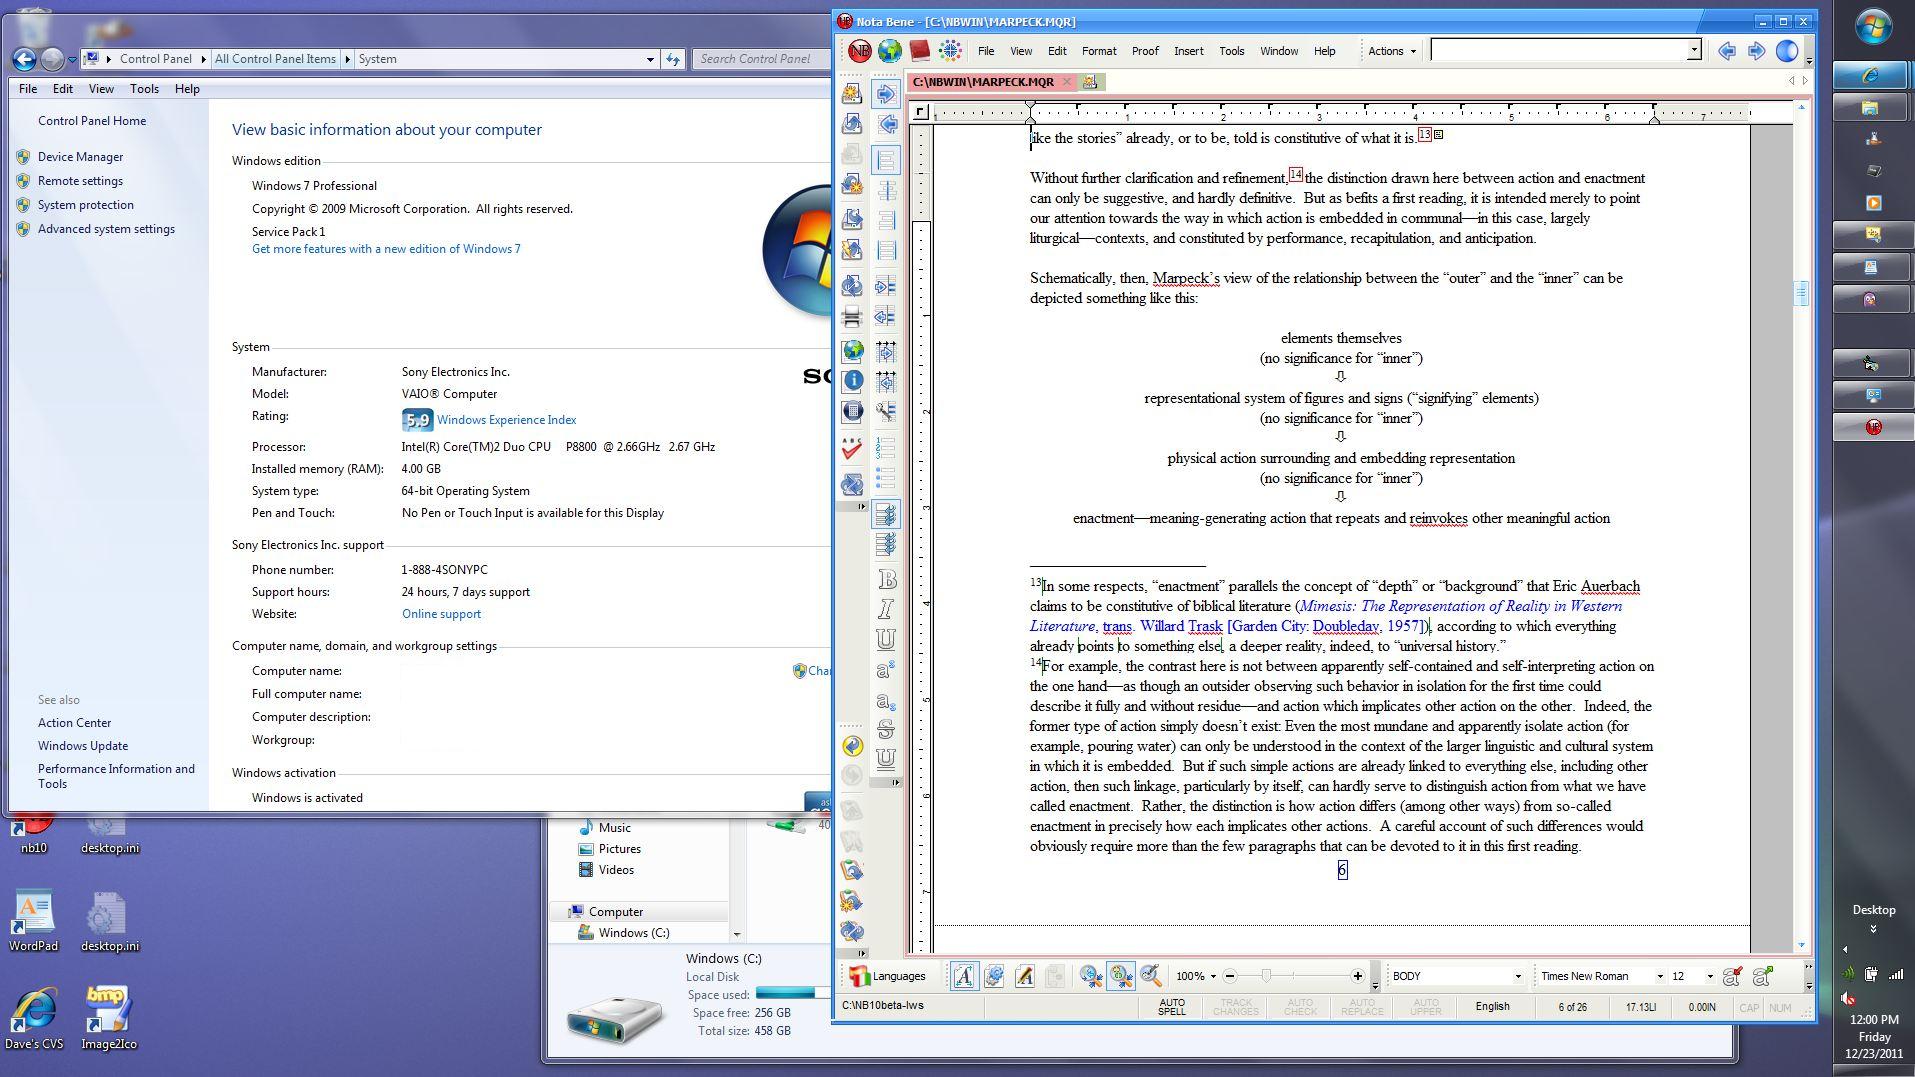Toggle AUTO REPLACE in the status bar
Viewport: 1915px width, 1077px height.
[1362, 1007]
